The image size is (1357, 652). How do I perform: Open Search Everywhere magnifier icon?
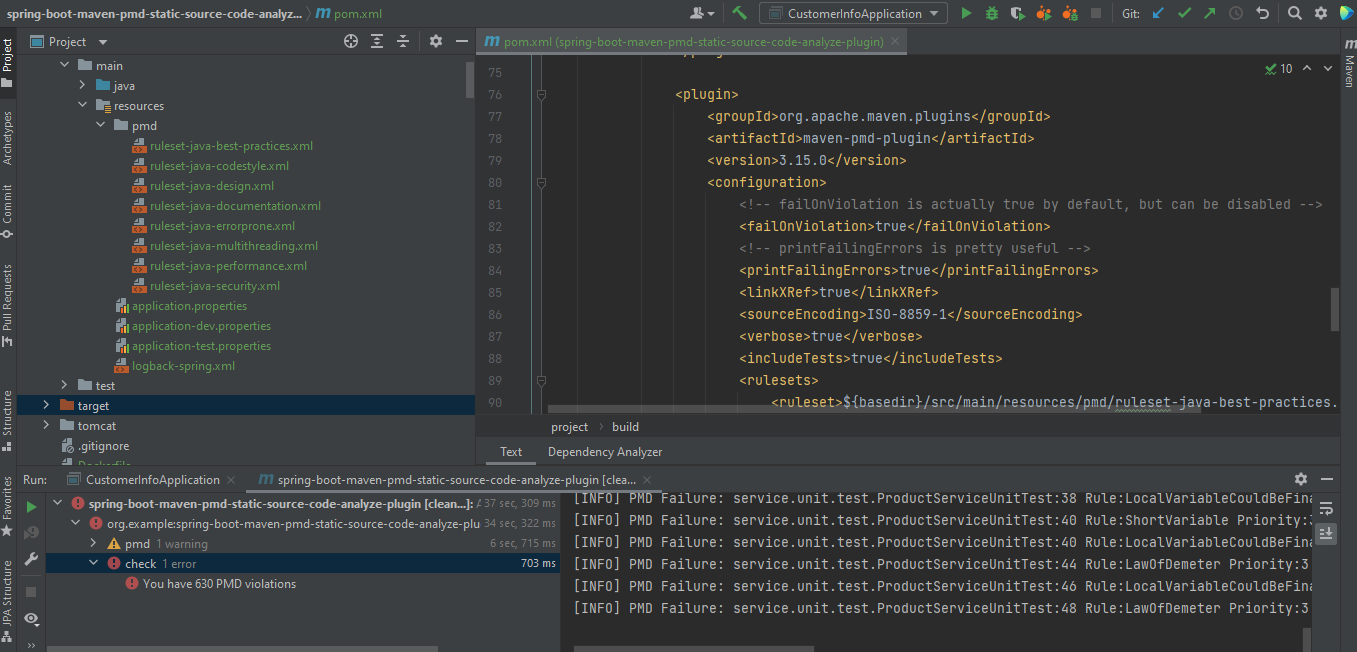pyautogui.click(x=1295, y=13)
